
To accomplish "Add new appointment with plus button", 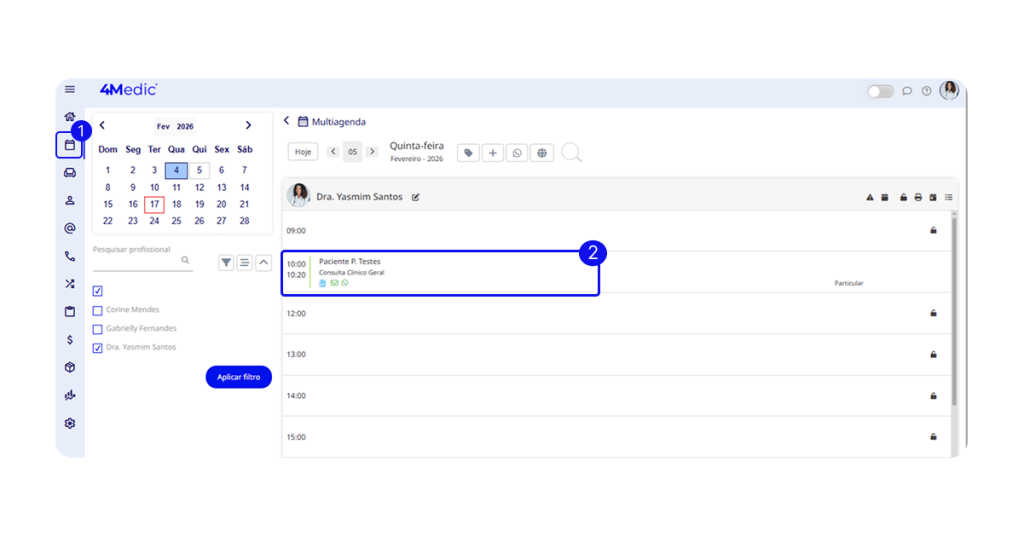I will click(x=493, y=153).
